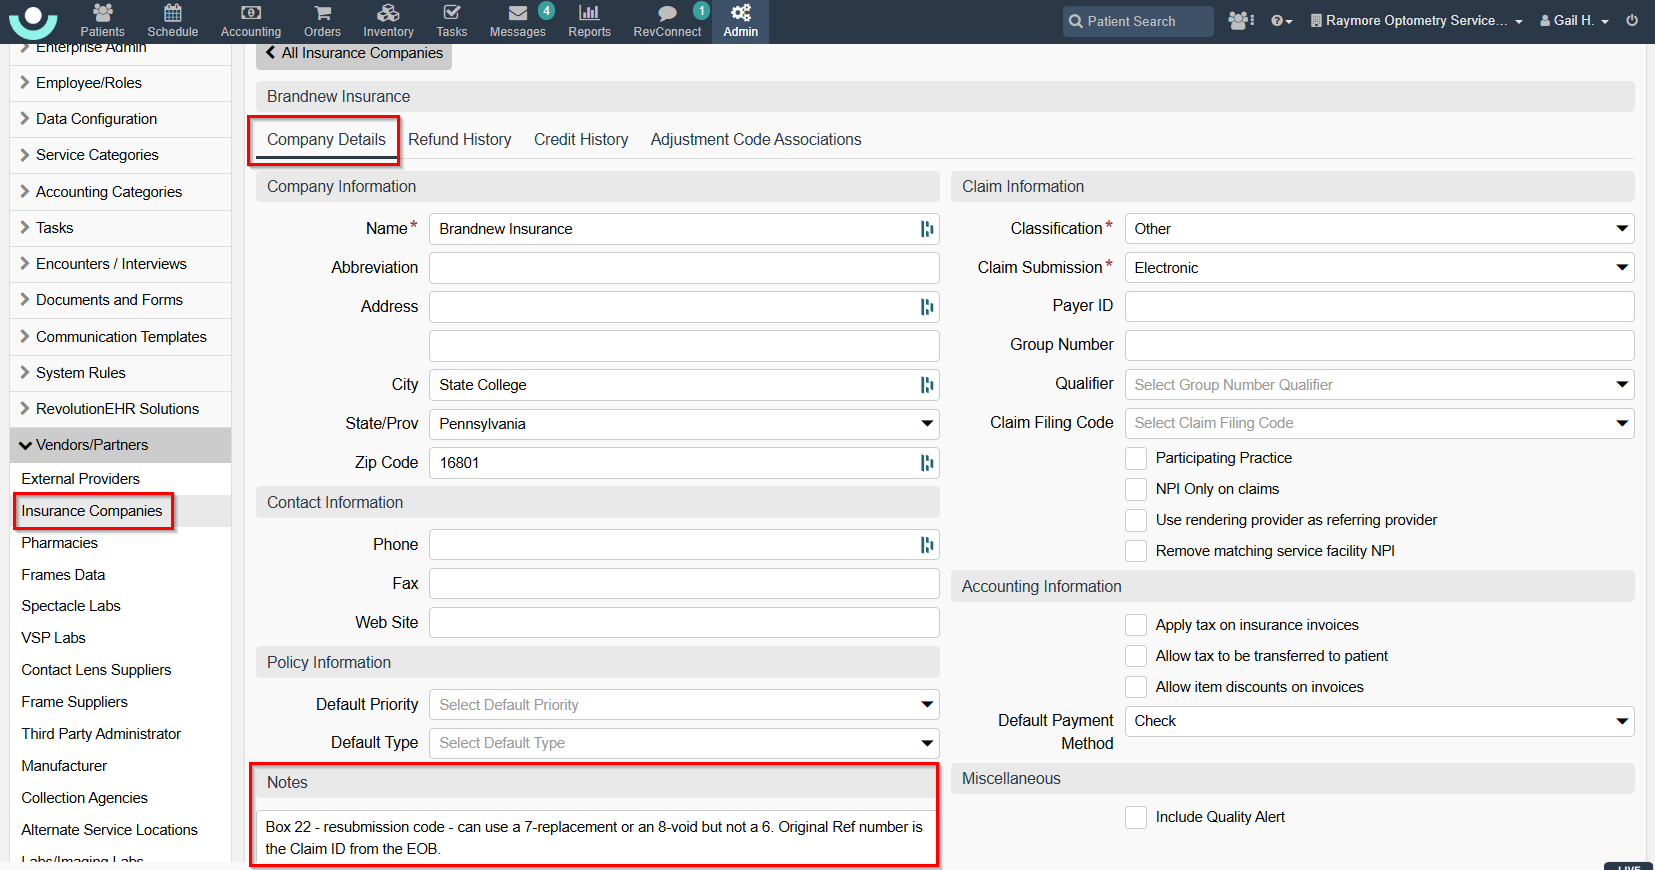
Task: Click the power logout icon
Action: (1632, 20)
